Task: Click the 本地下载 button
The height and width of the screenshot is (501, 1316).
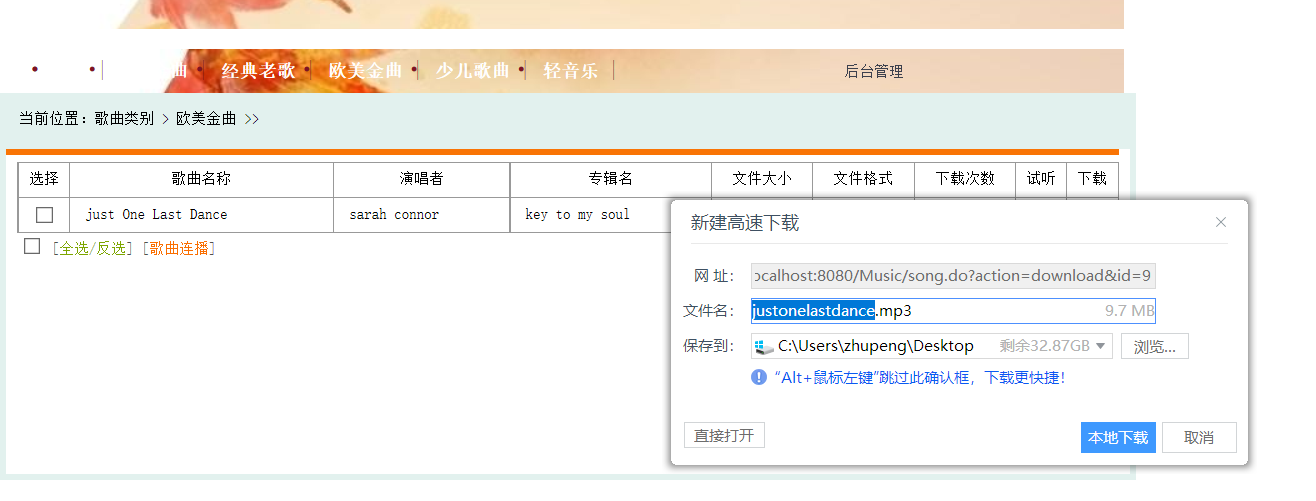Action: click(1118, 438)
